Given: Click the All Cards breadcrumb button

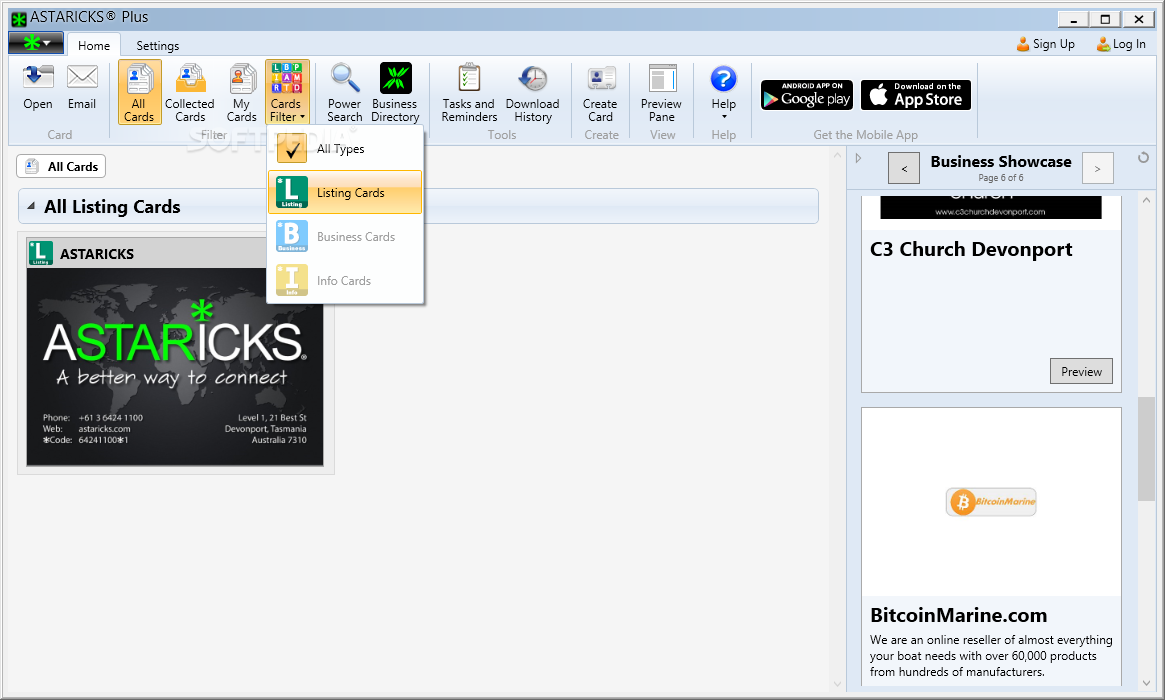Looking at the screenshot, I should pos(61,166).
